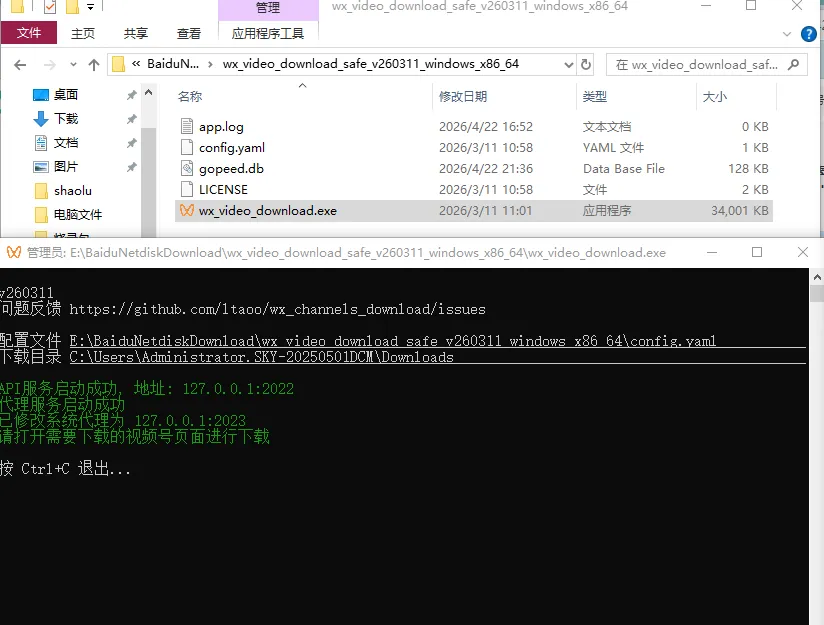The image size is (824, 625).
Task: Expand hidden breadcrumb path chevrons
Action: [x=136, y=64]
